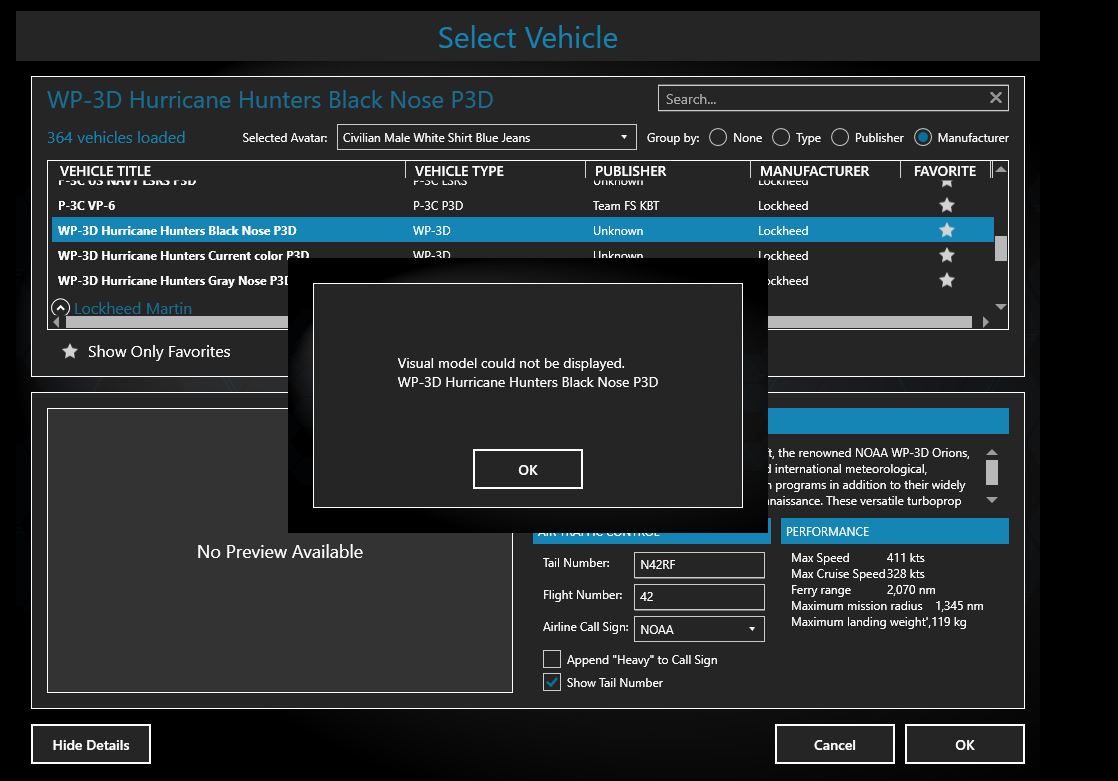1118x781 pixels.
Task: Toggle favorite star for WP-3D Black Nose row
Action: click(x=947, y=230)
